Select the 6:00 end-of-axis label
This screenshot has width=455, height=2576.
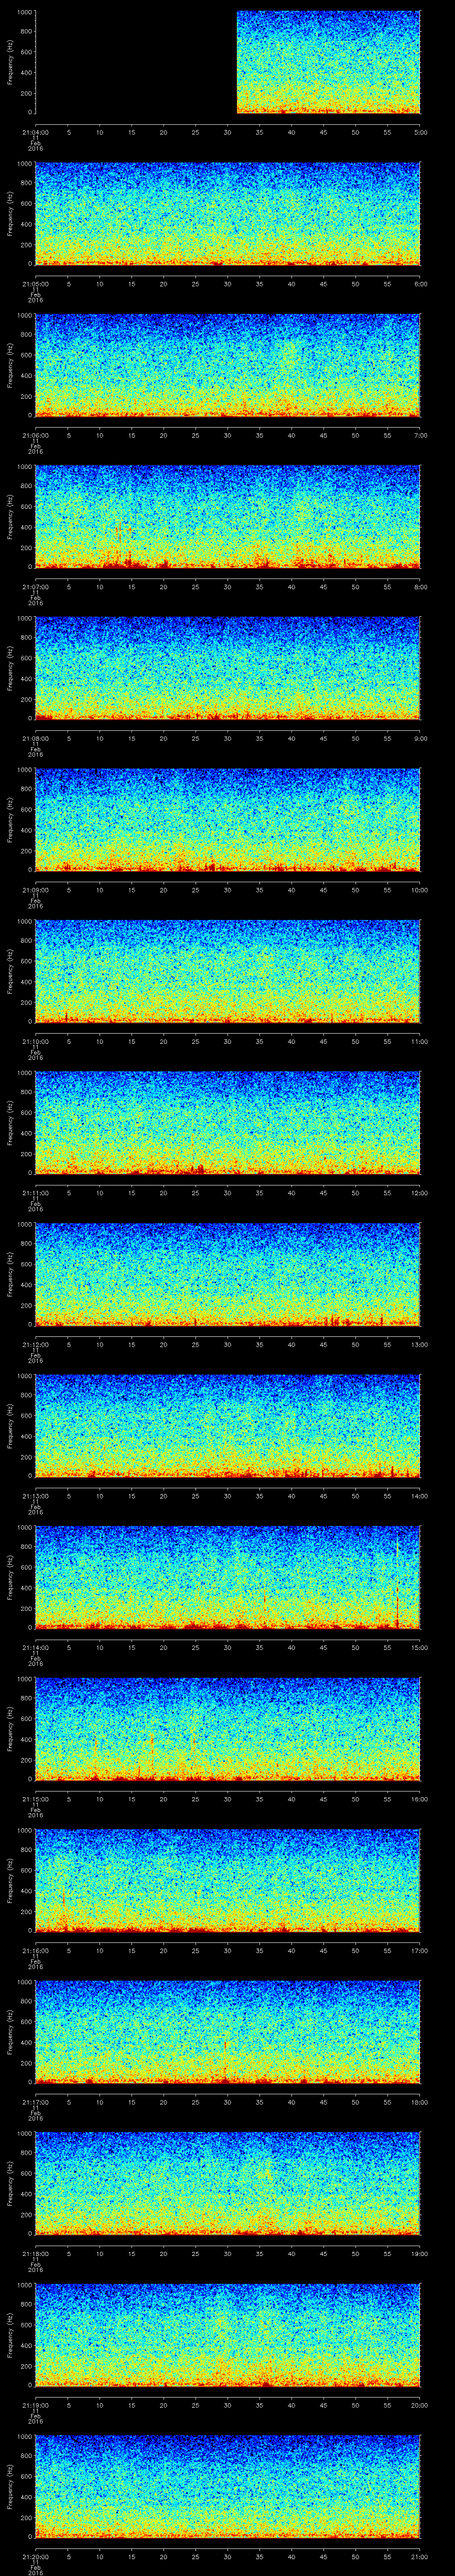[420, 284]
